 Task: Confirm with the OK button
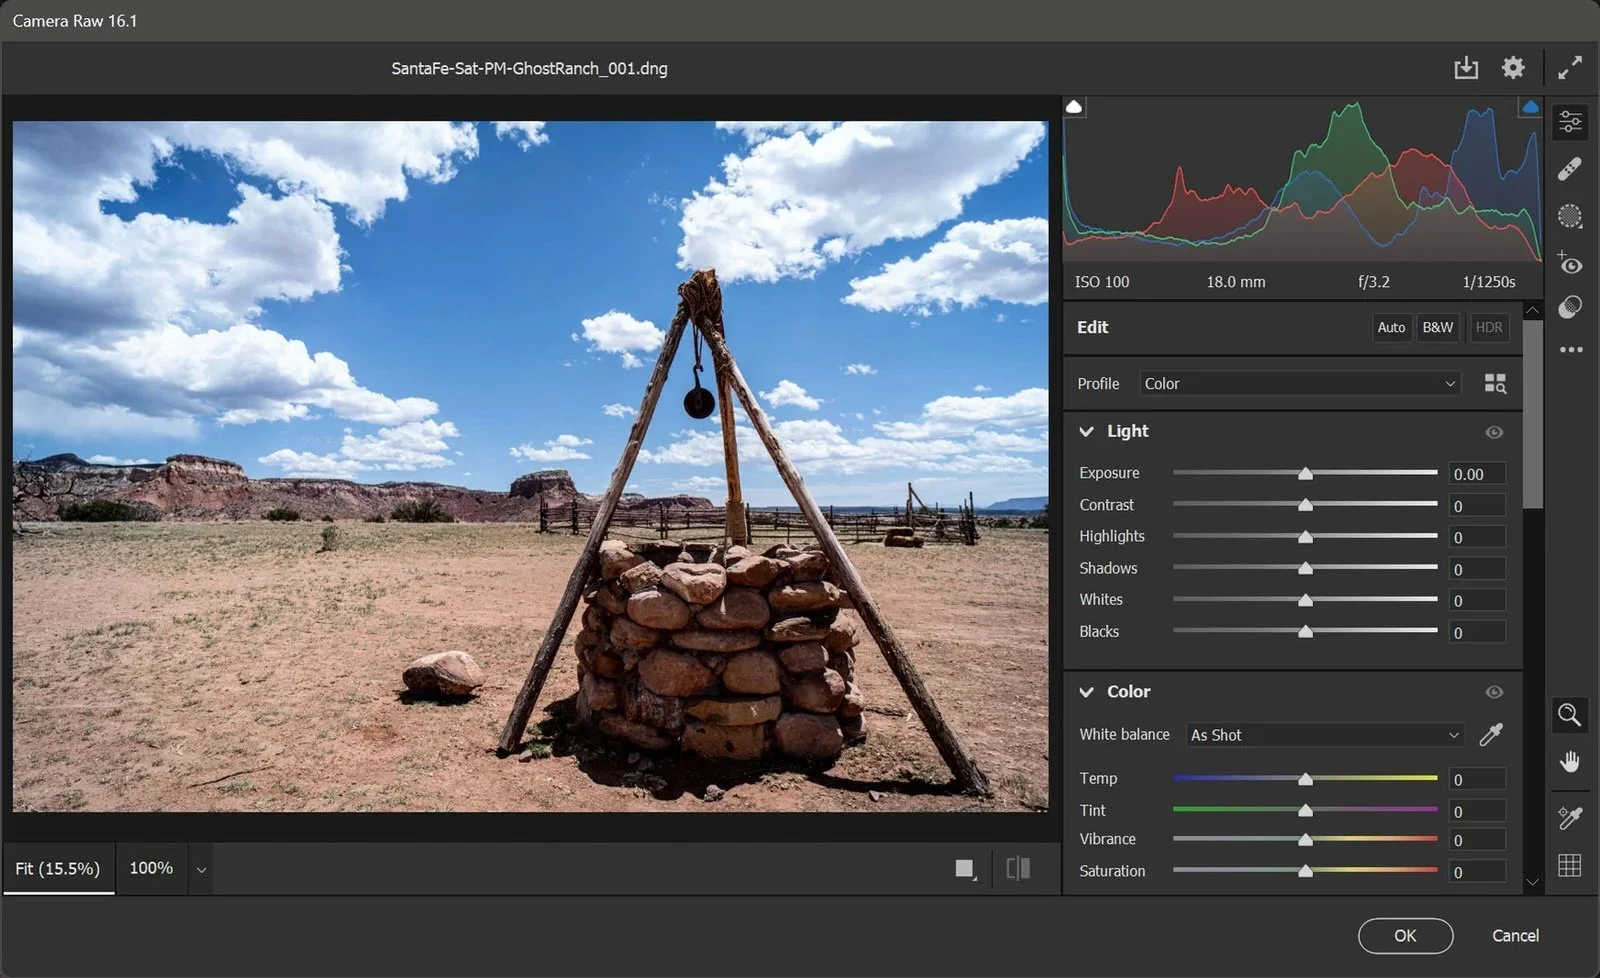[x=1405, y=936]
